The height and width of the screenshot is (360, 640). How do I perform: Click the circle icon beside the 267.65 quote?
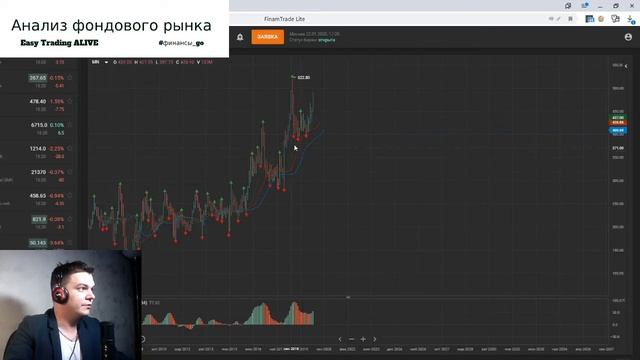pos(70,78)
